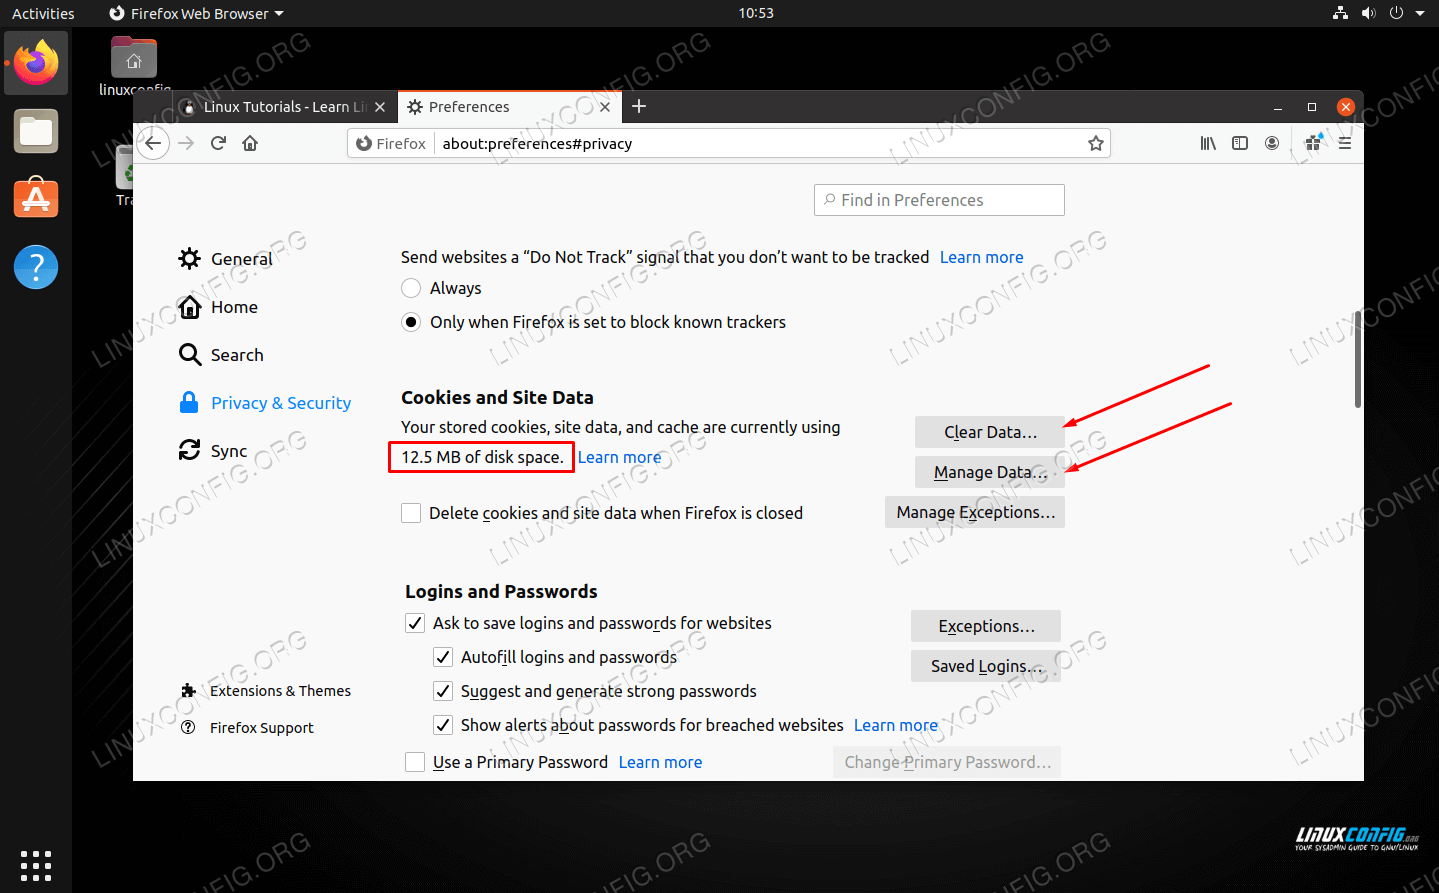This screenshot has width=1439, height=893.
Task: Close the Preferences tab
Action: (x=605, y=107)
